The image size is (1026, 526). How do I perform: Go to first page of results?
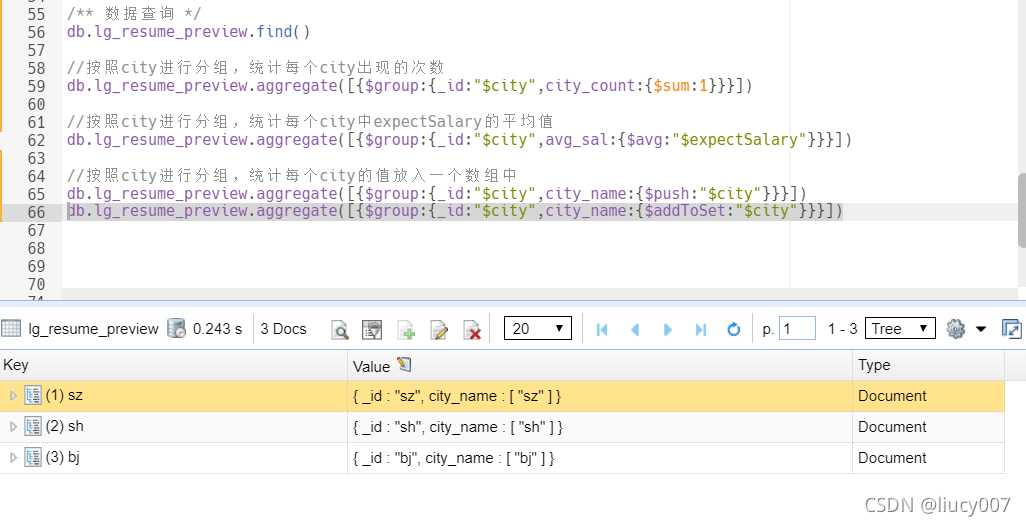pos(602,329)
